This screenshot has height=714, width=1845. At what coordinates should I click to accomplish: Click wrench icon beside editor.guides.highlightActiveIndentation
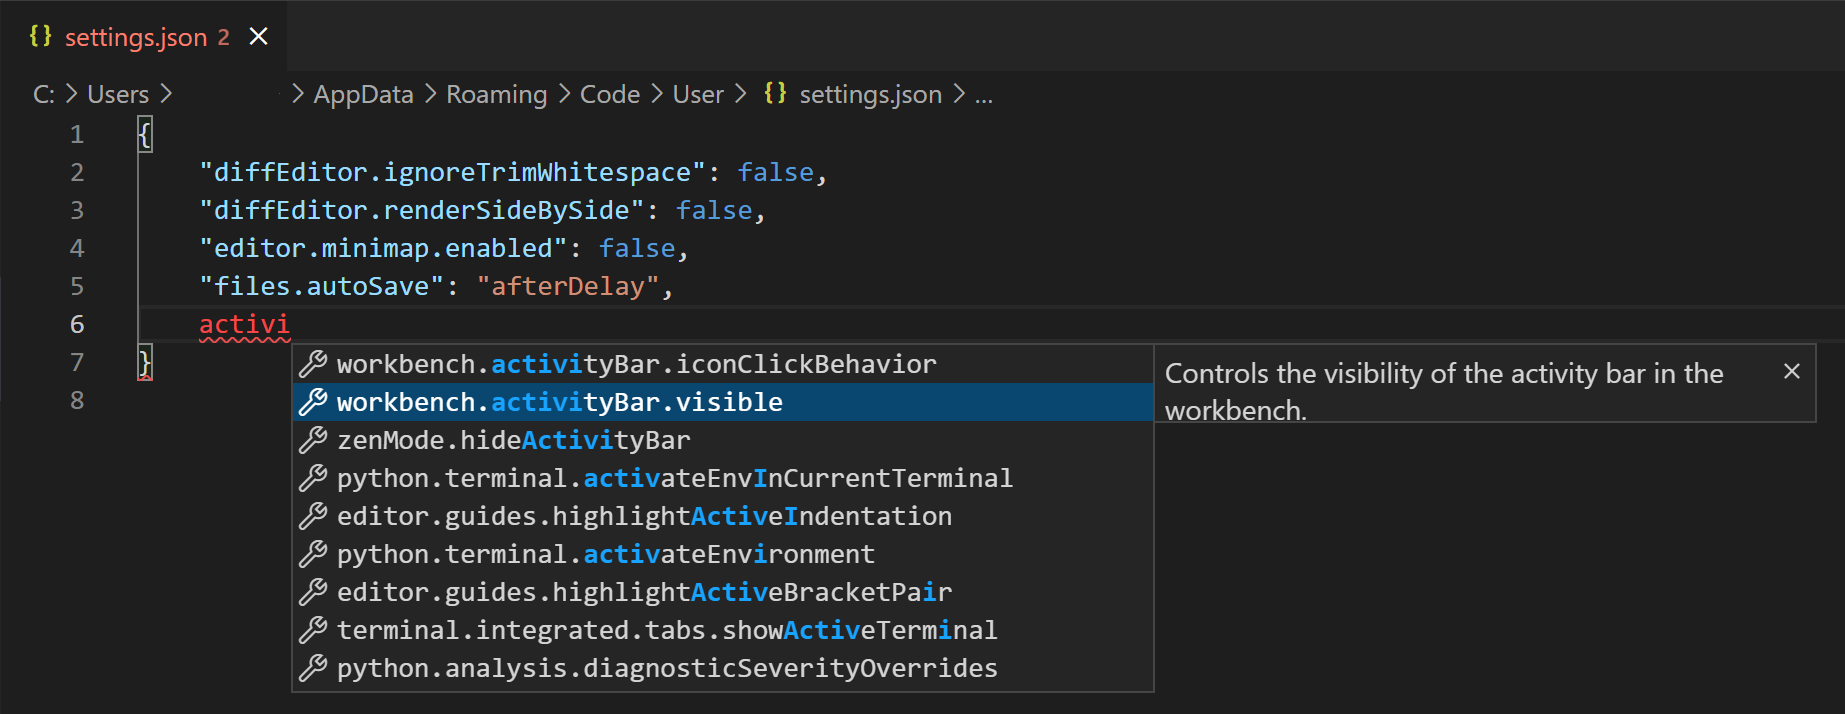click(x=313, y=516)
